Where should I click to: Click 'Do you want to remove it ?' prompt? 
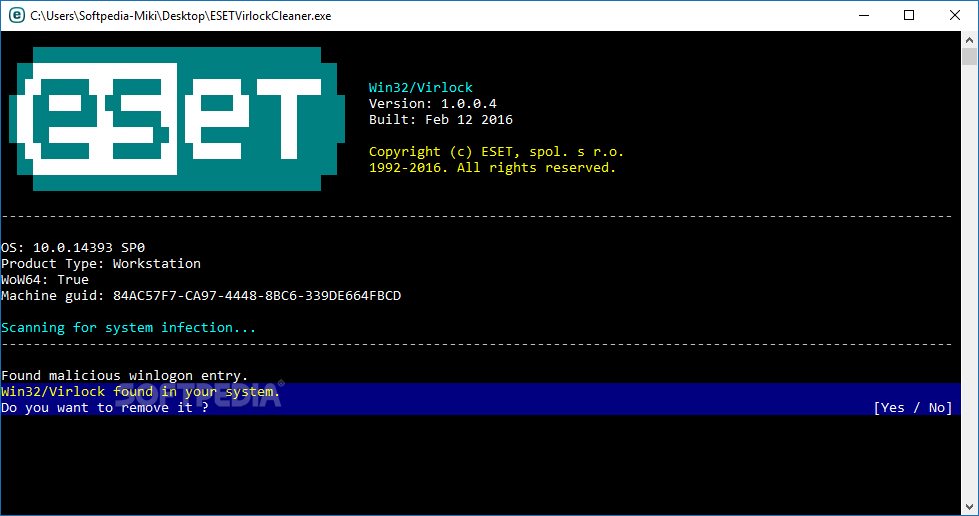pyautogui.click(x=105, y=408)
